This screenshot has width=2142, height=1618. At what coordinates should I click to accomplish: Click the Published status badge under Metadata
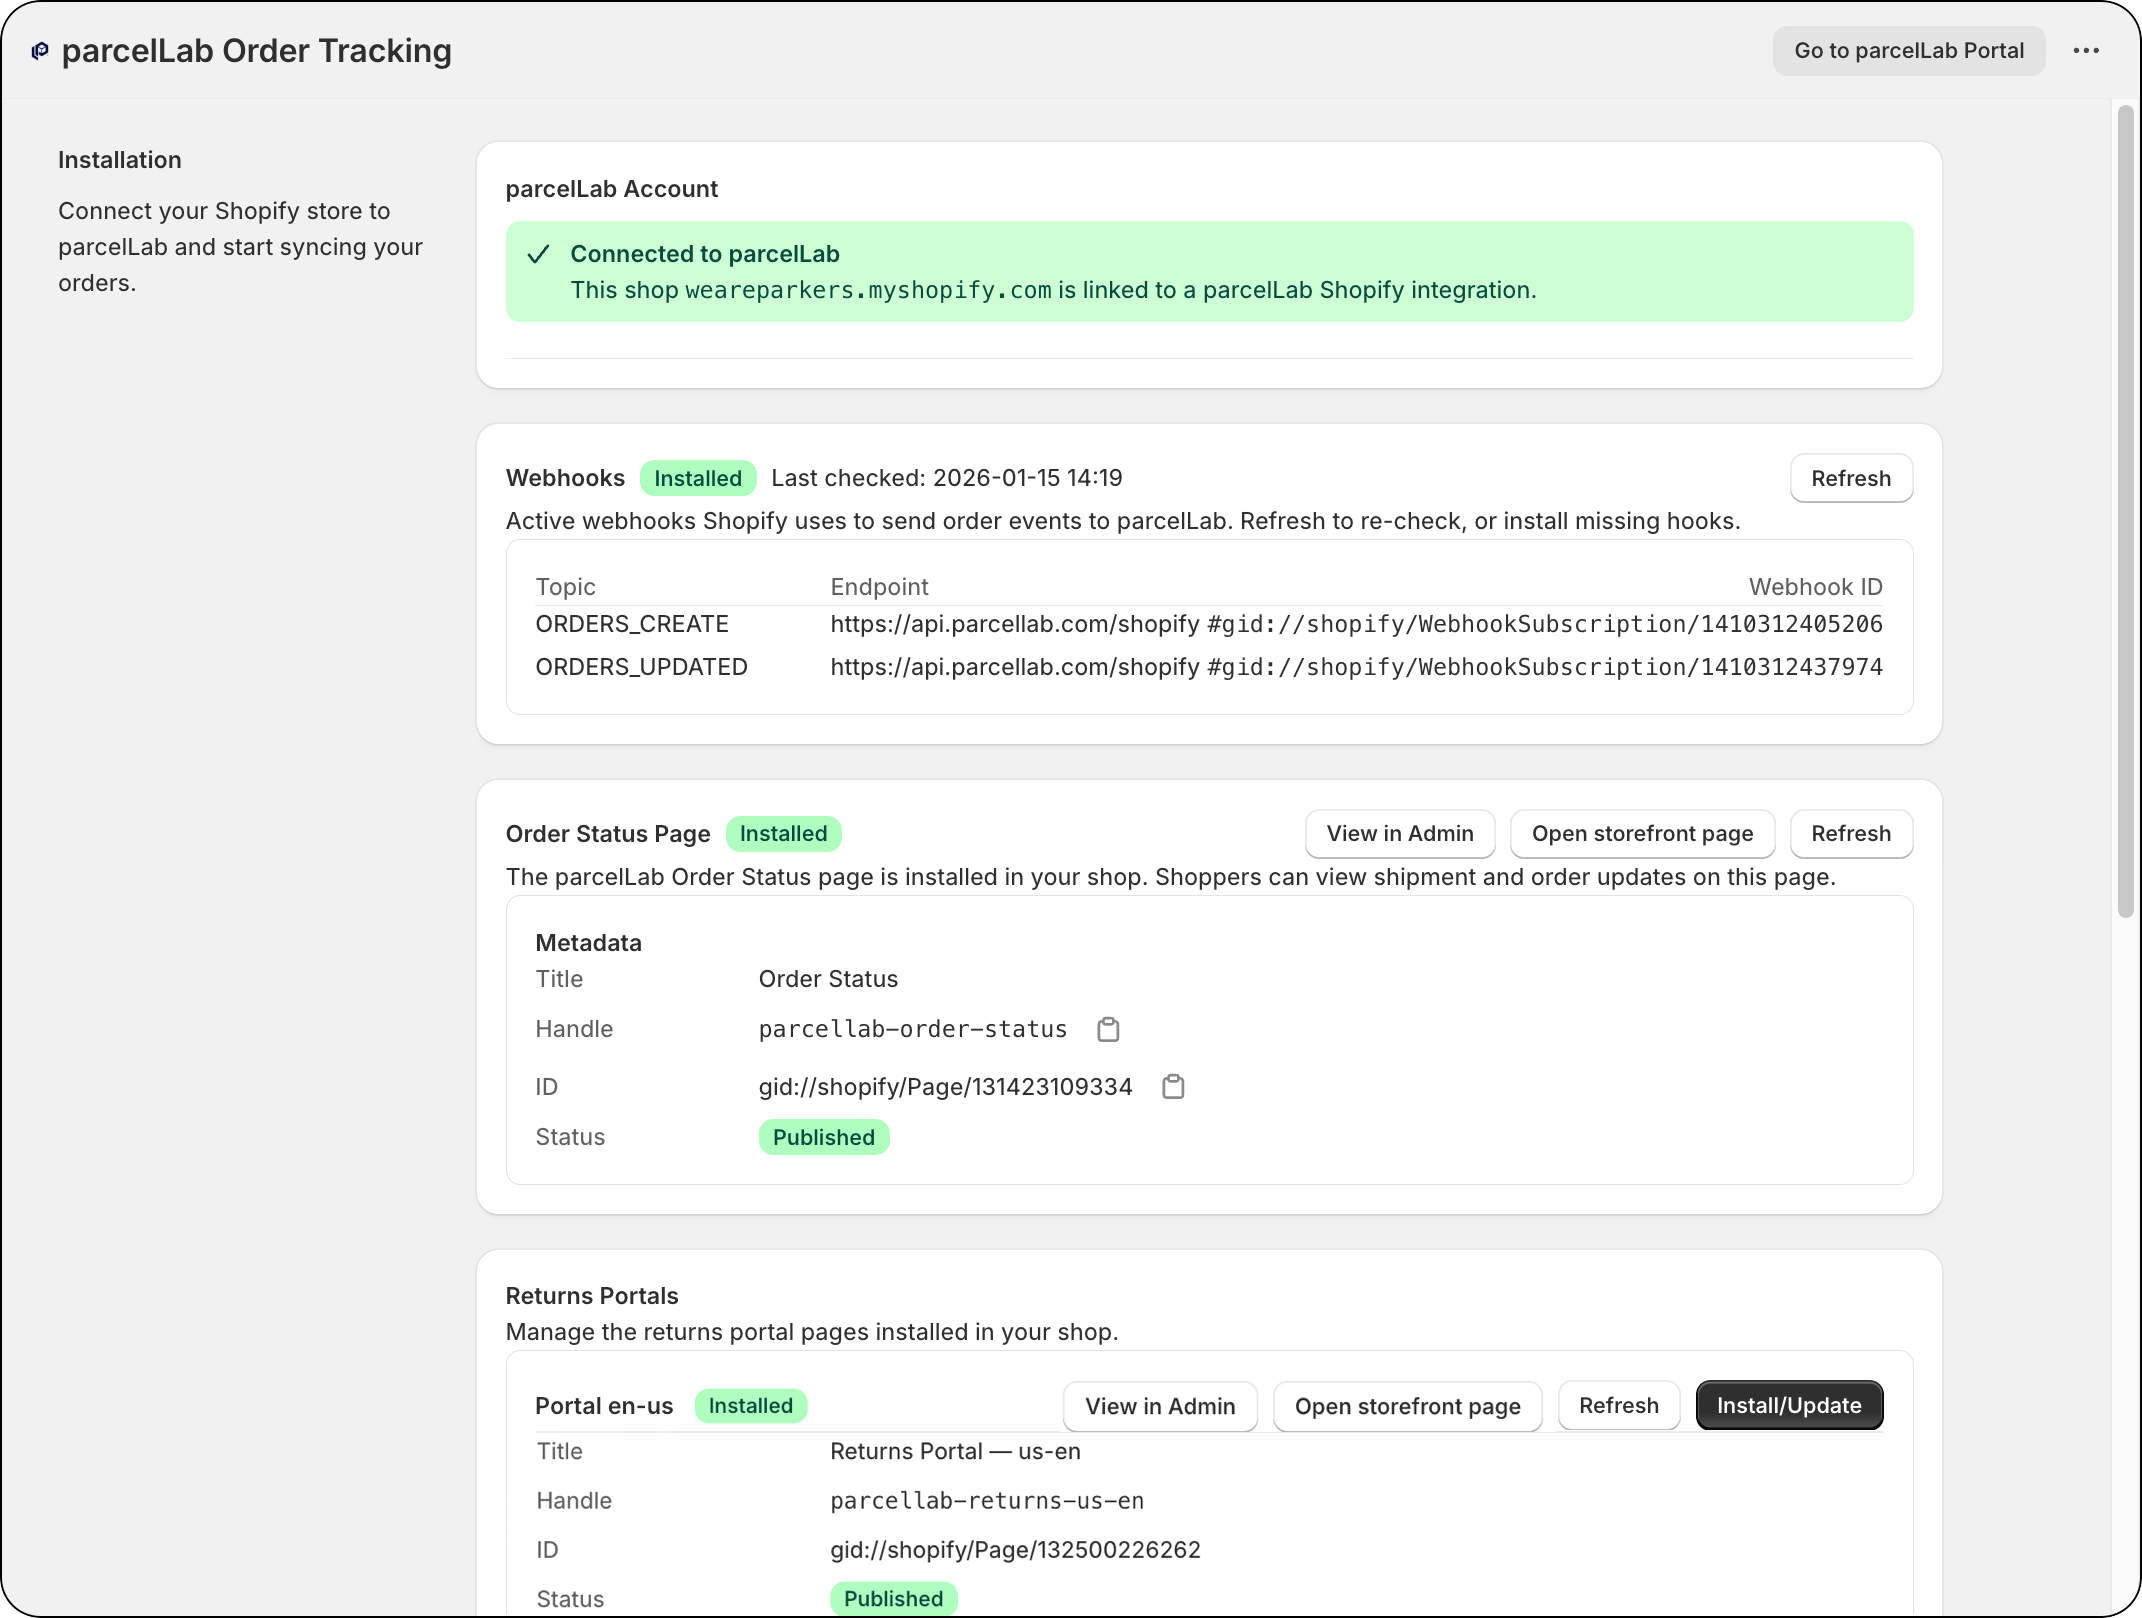(824, 1137)
